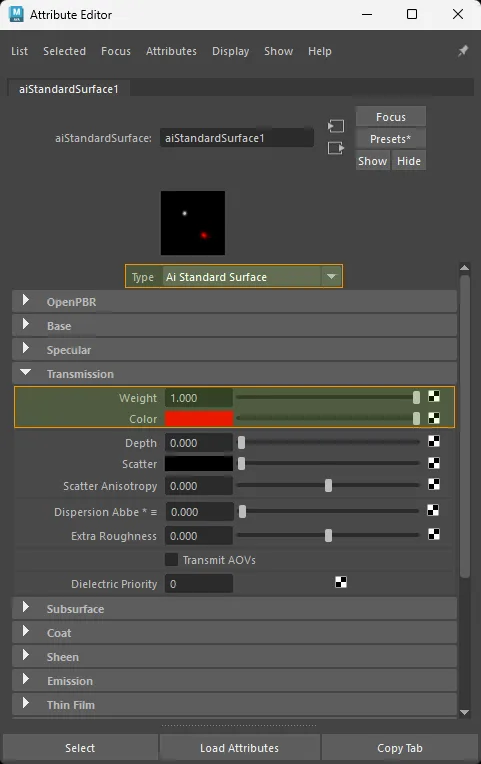Click checker map button for Scatter Anisotropy

[x=434, y=484]
